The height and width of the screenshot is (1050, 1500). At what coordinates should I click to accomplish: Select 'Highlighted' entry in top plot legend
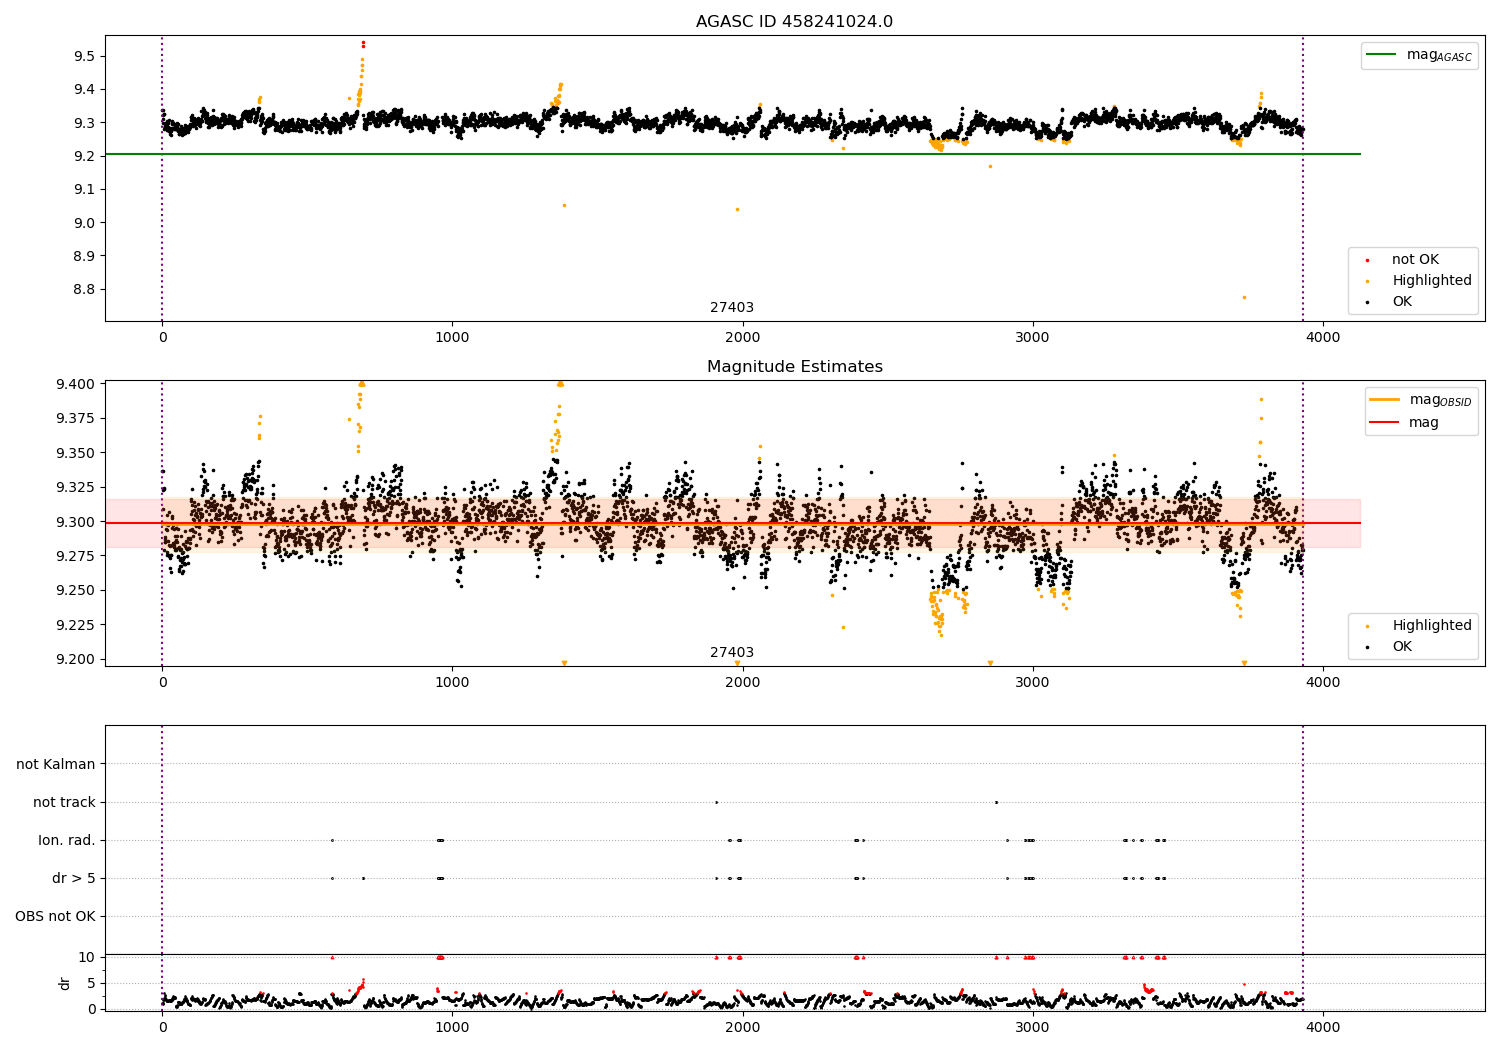point(1431,281)
